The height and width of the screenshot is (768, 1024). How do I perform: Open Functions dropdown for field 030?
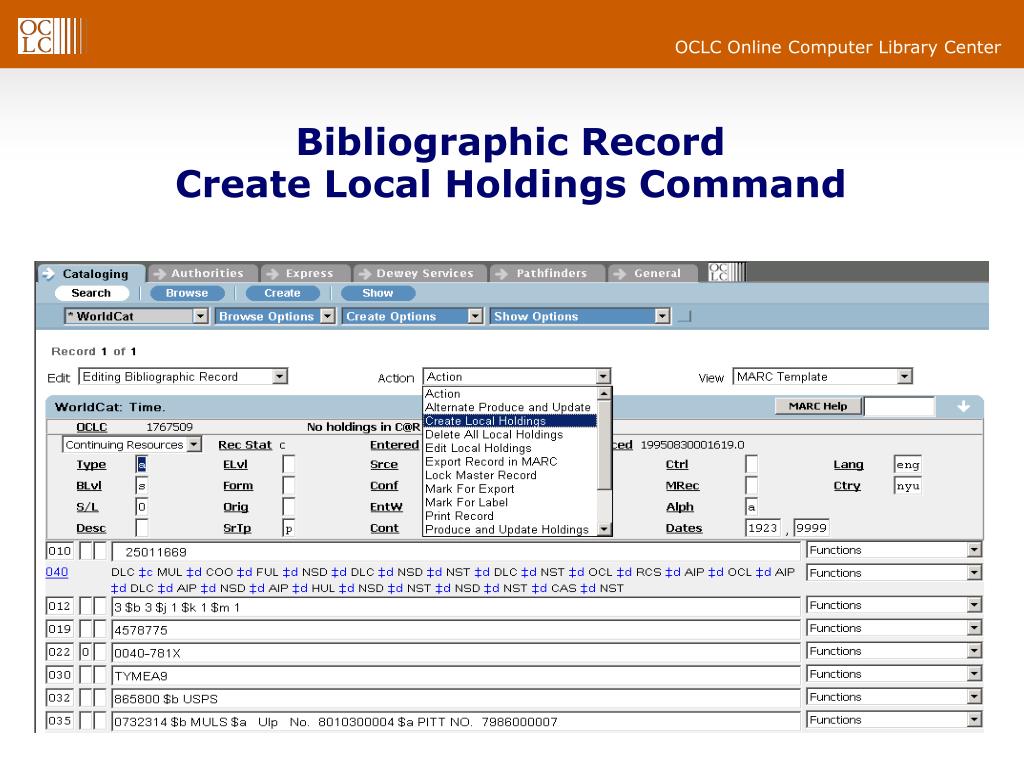pyautogui.click(x=893, y=674)
